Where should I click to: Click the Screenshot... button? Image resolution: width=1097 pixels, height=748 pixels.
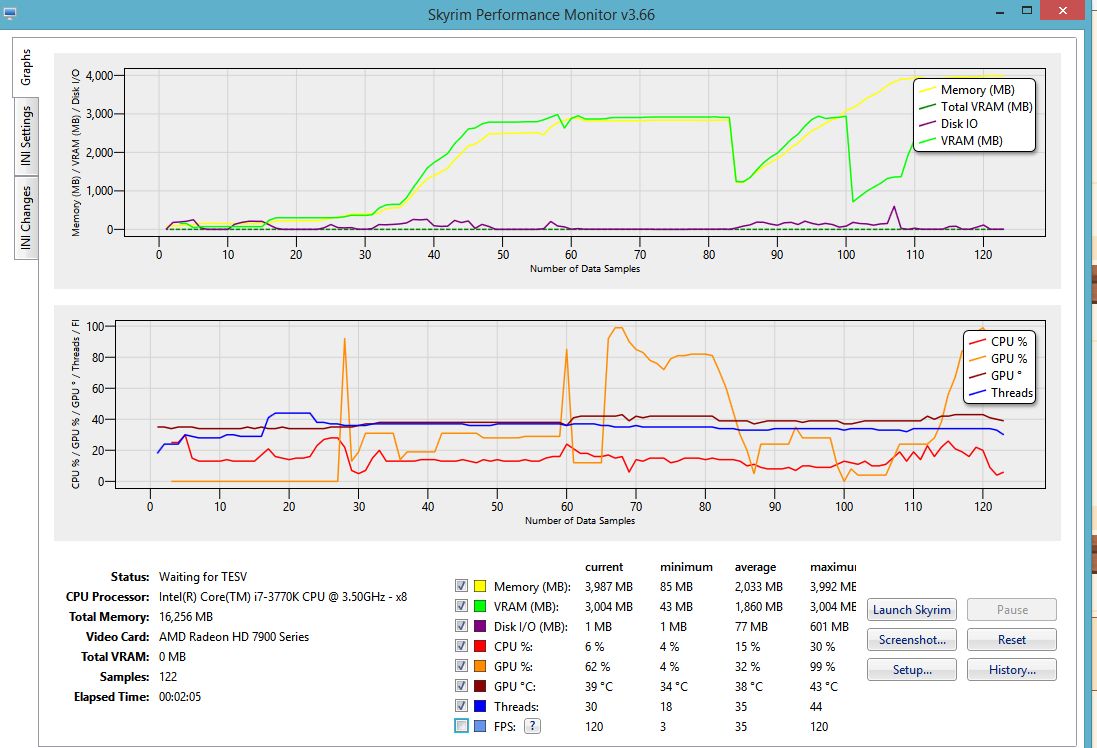point(911,640)
